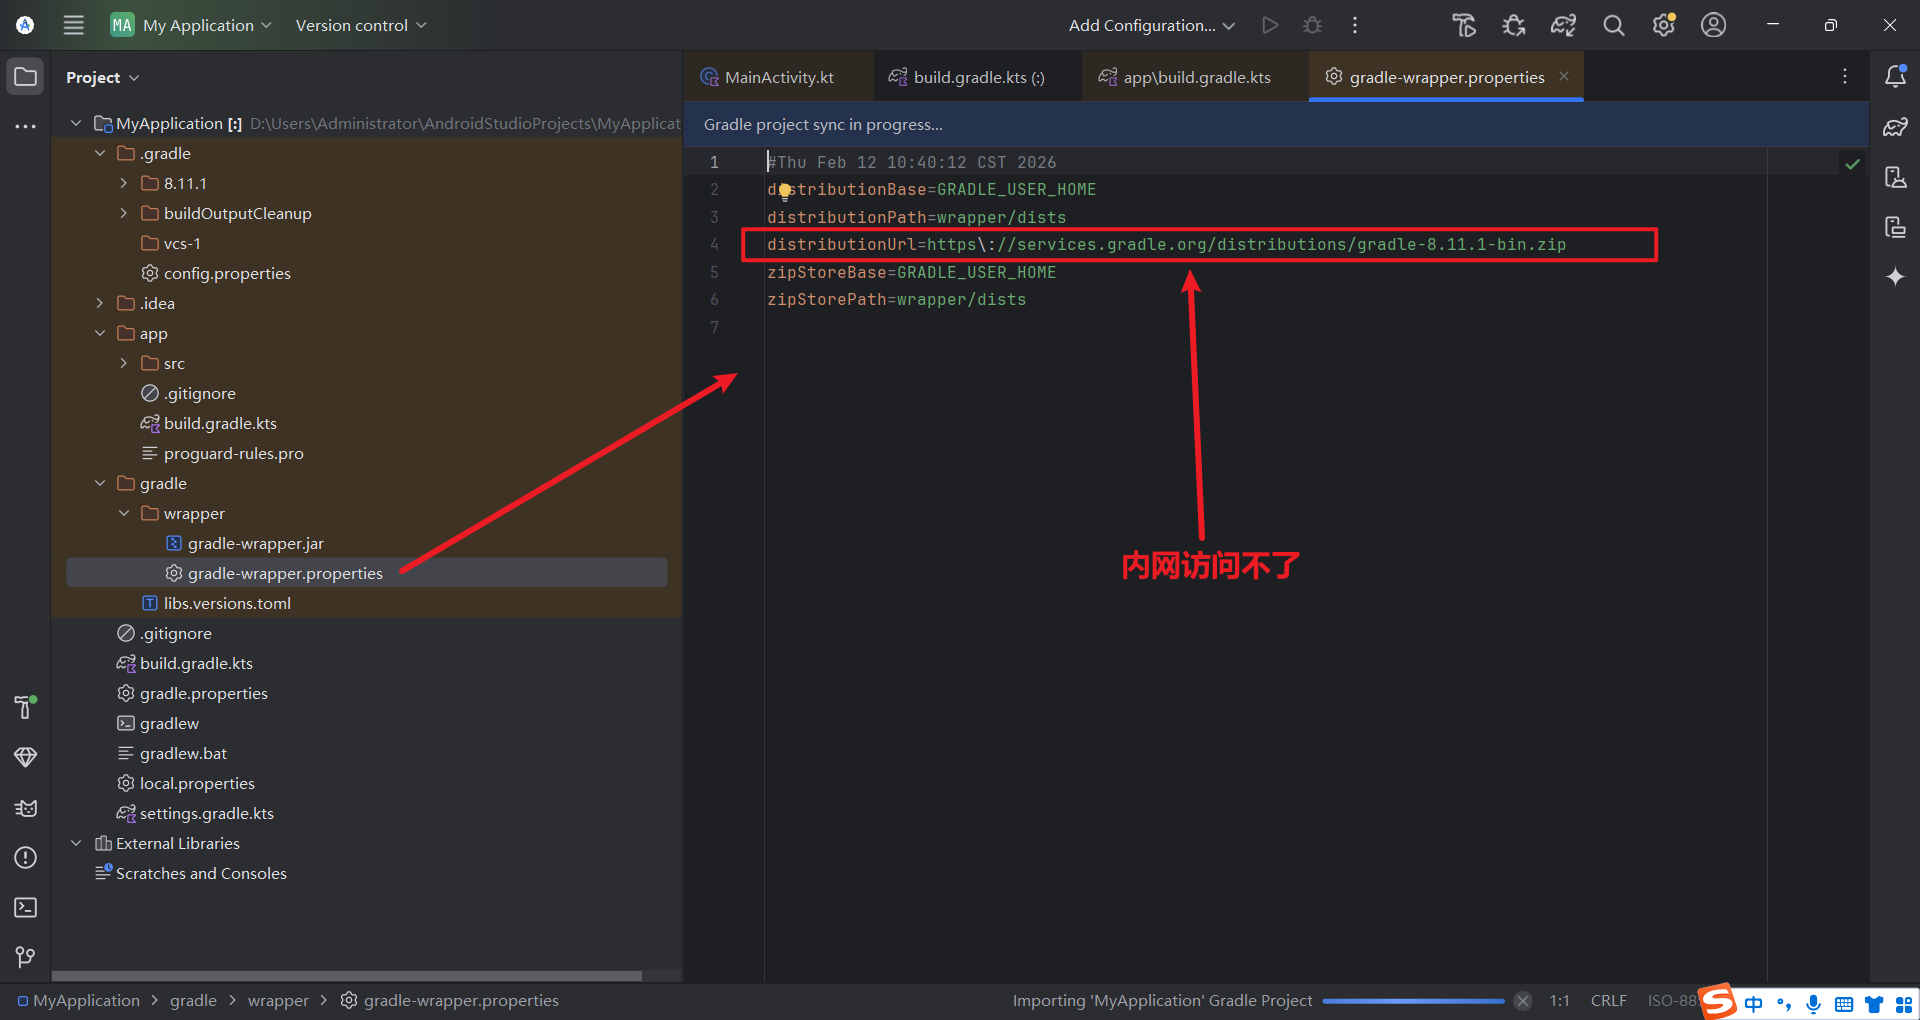Click the CRLF line separator widget

click(x=1608, y=1001)
